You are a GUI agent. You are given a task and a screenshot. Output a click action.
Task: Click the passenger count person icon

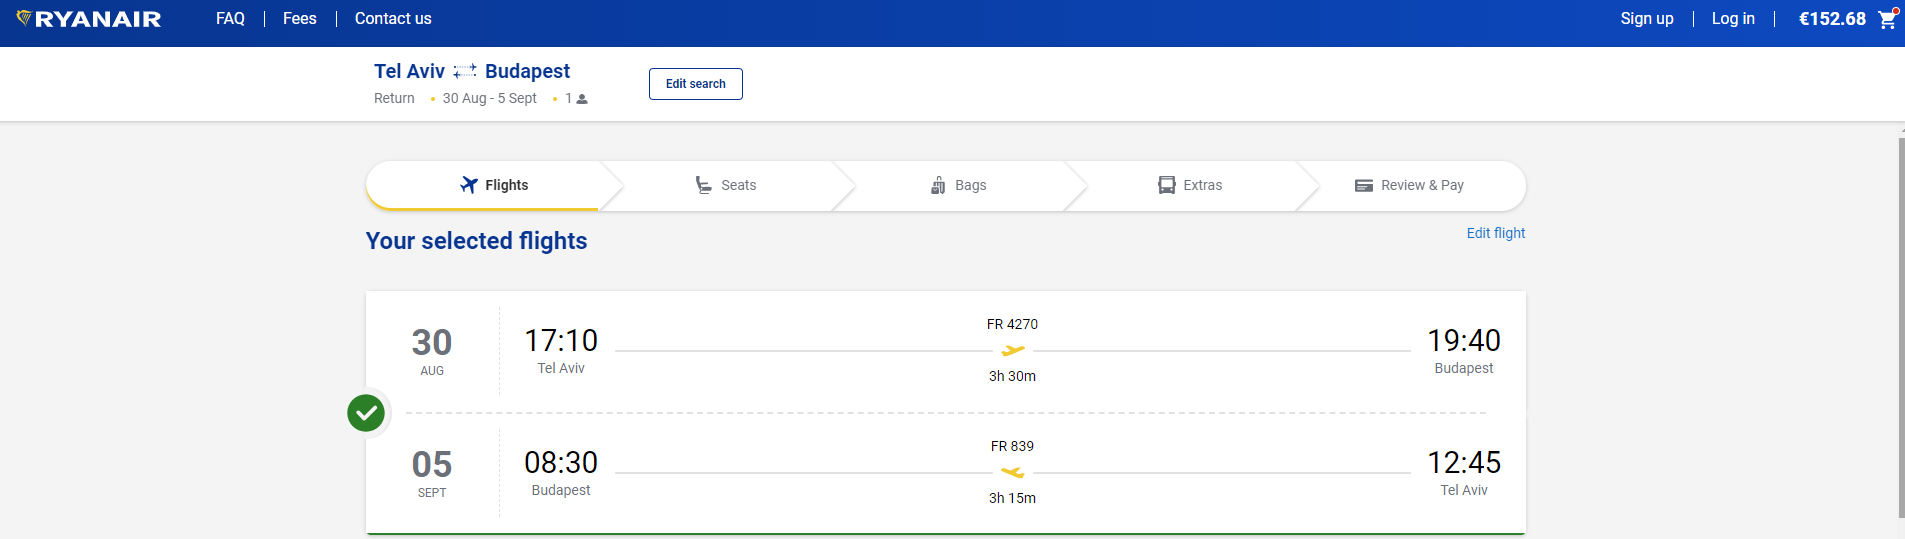pyautogui.click(x=582, y=99)
